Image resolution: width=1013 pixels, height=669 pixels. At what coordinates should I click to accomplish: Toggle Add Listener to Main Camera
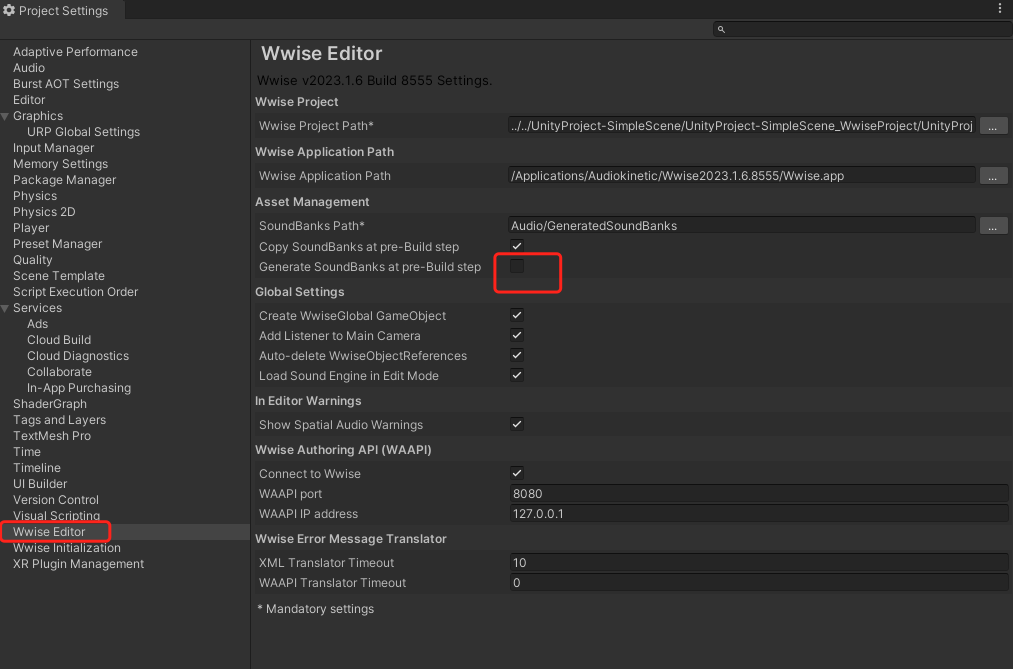point(517,335)
